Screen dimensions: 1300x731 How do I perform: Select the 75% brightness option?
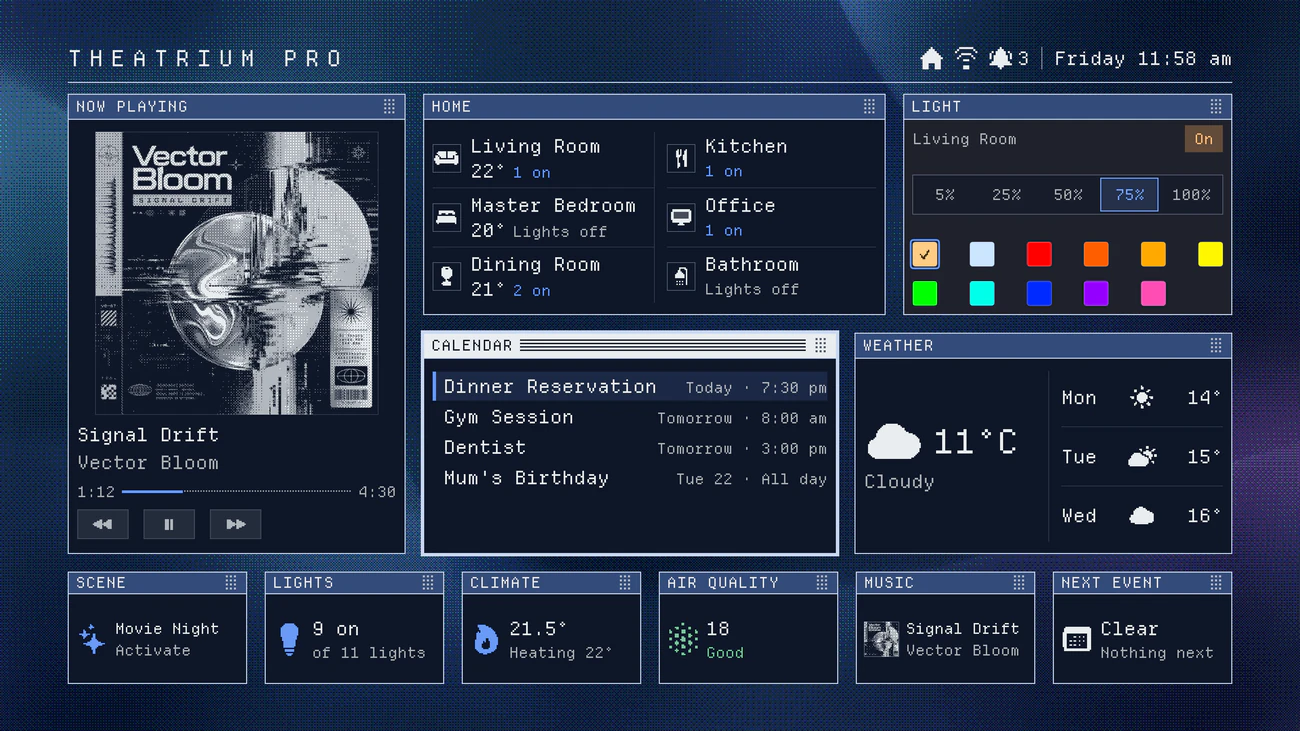pos(1129,195)
